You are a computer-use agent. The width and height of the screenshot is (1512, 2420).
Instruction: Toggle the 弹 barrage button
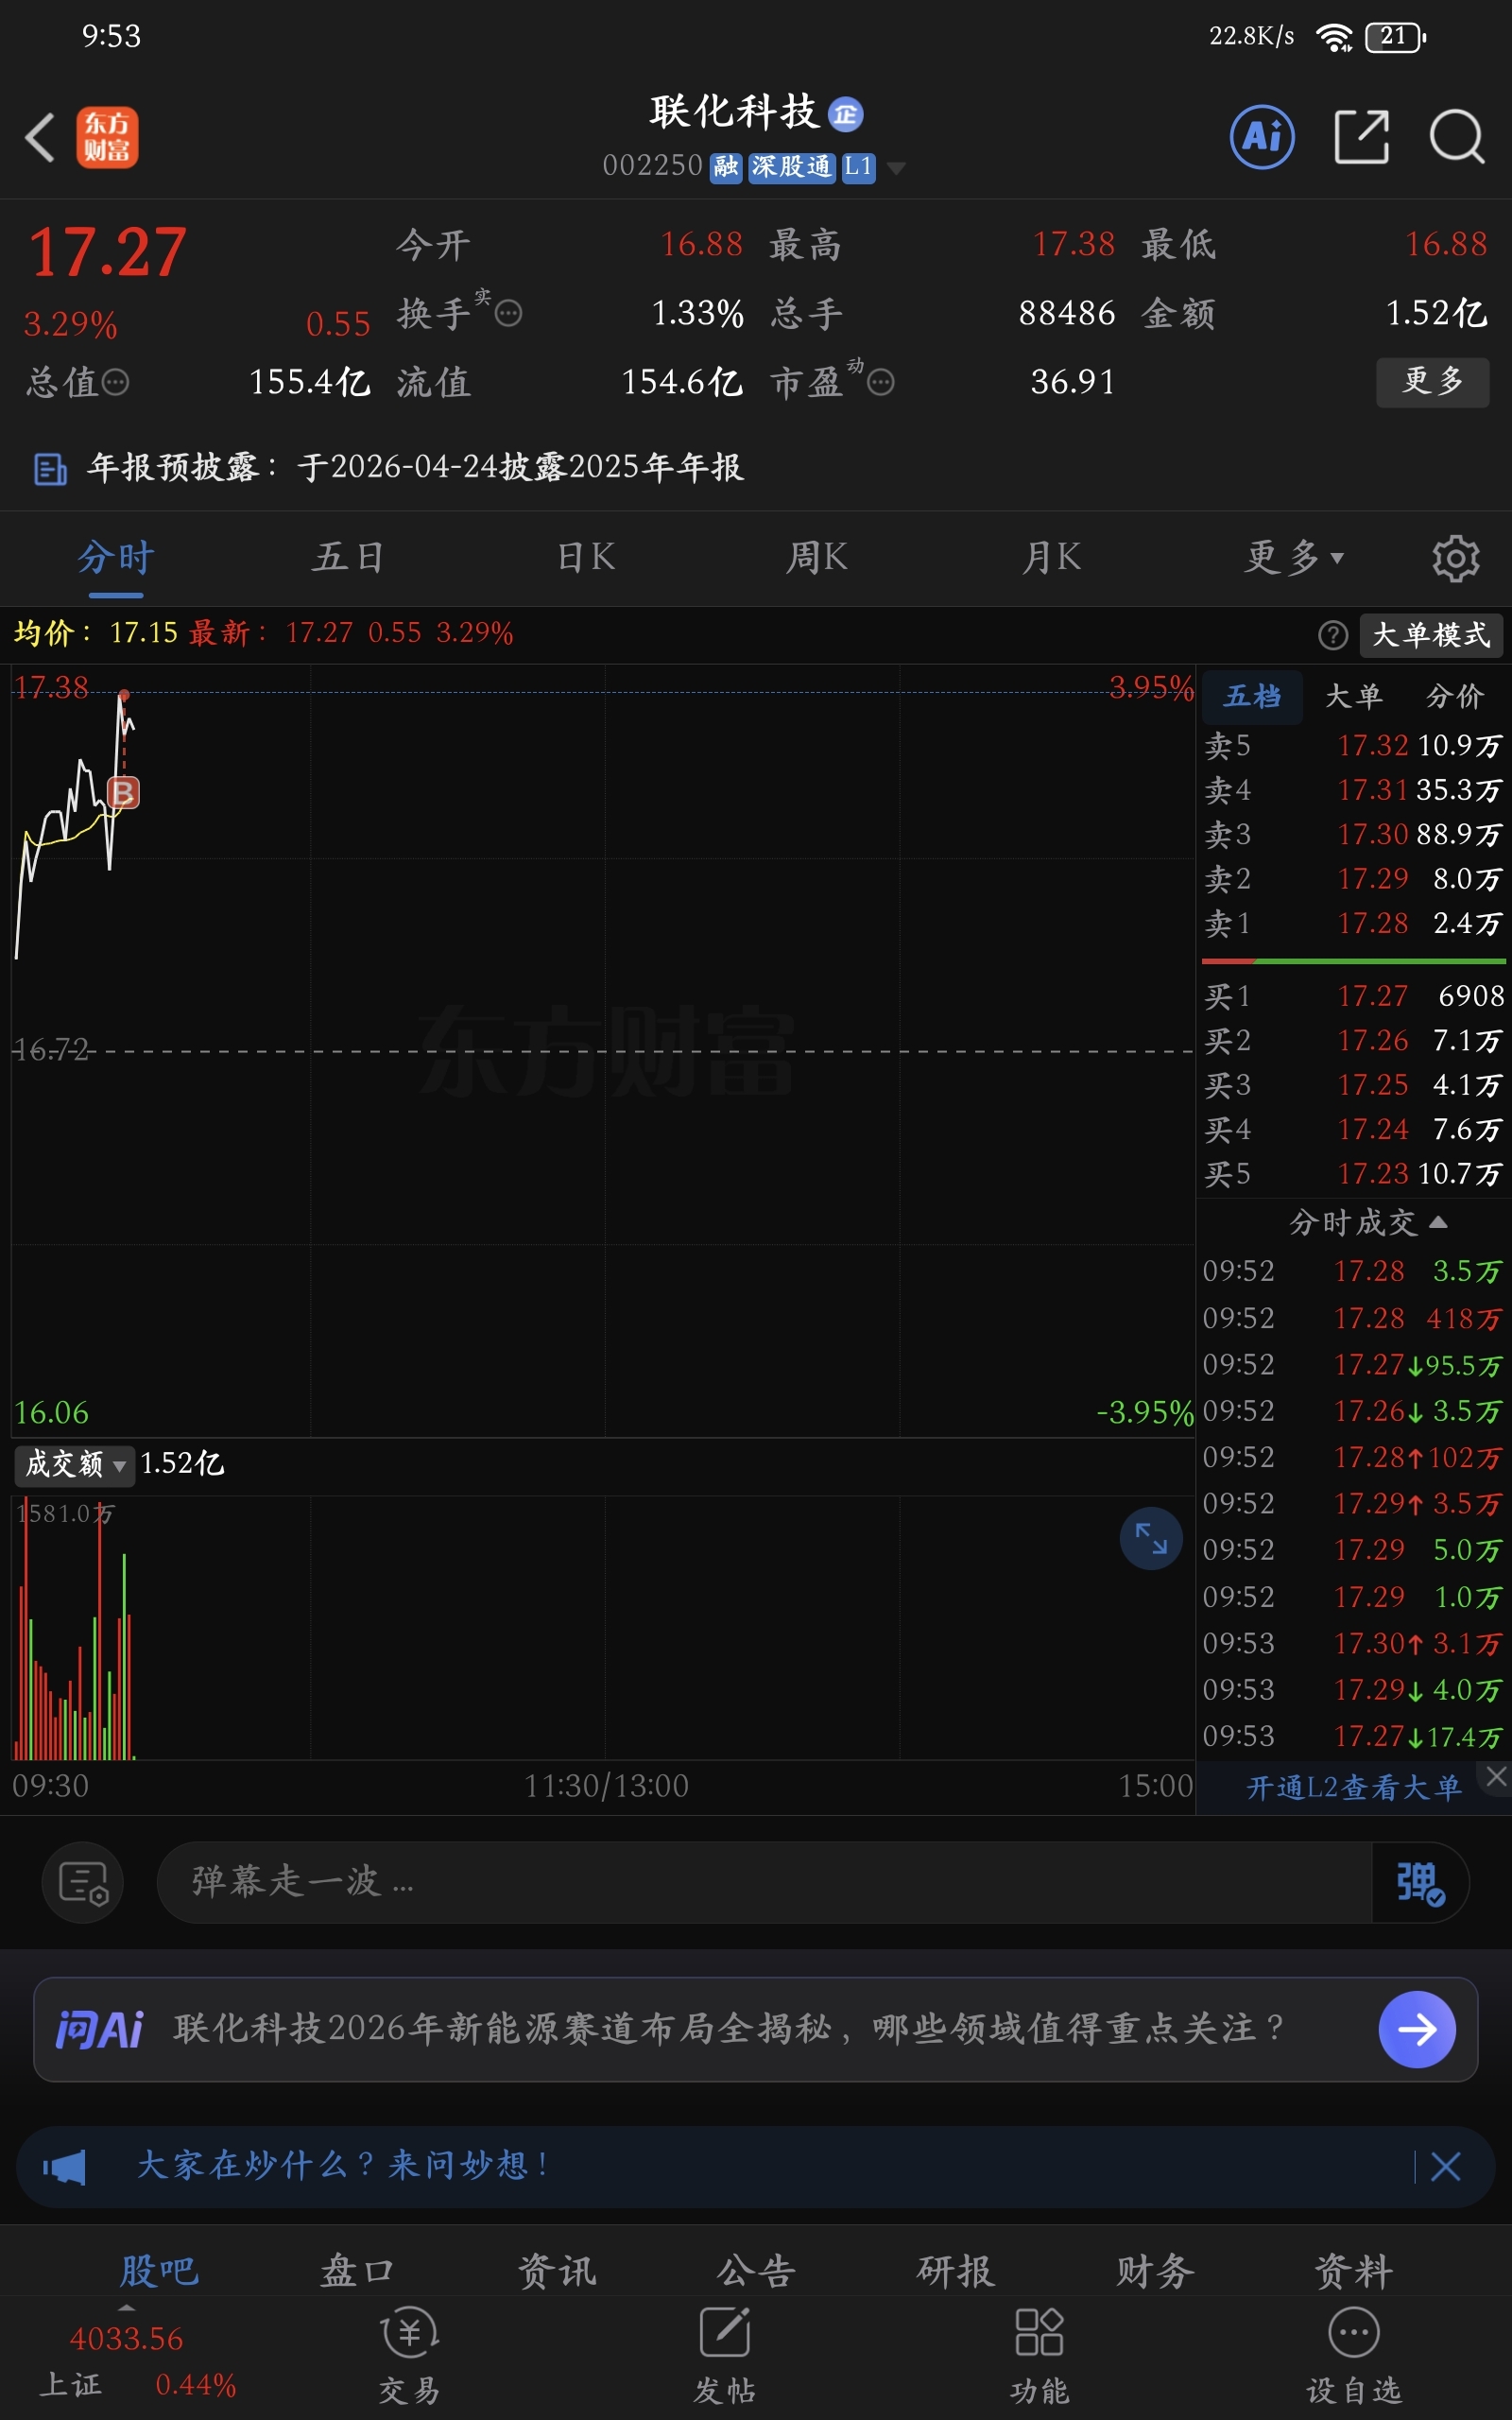coord(1420,1882)
